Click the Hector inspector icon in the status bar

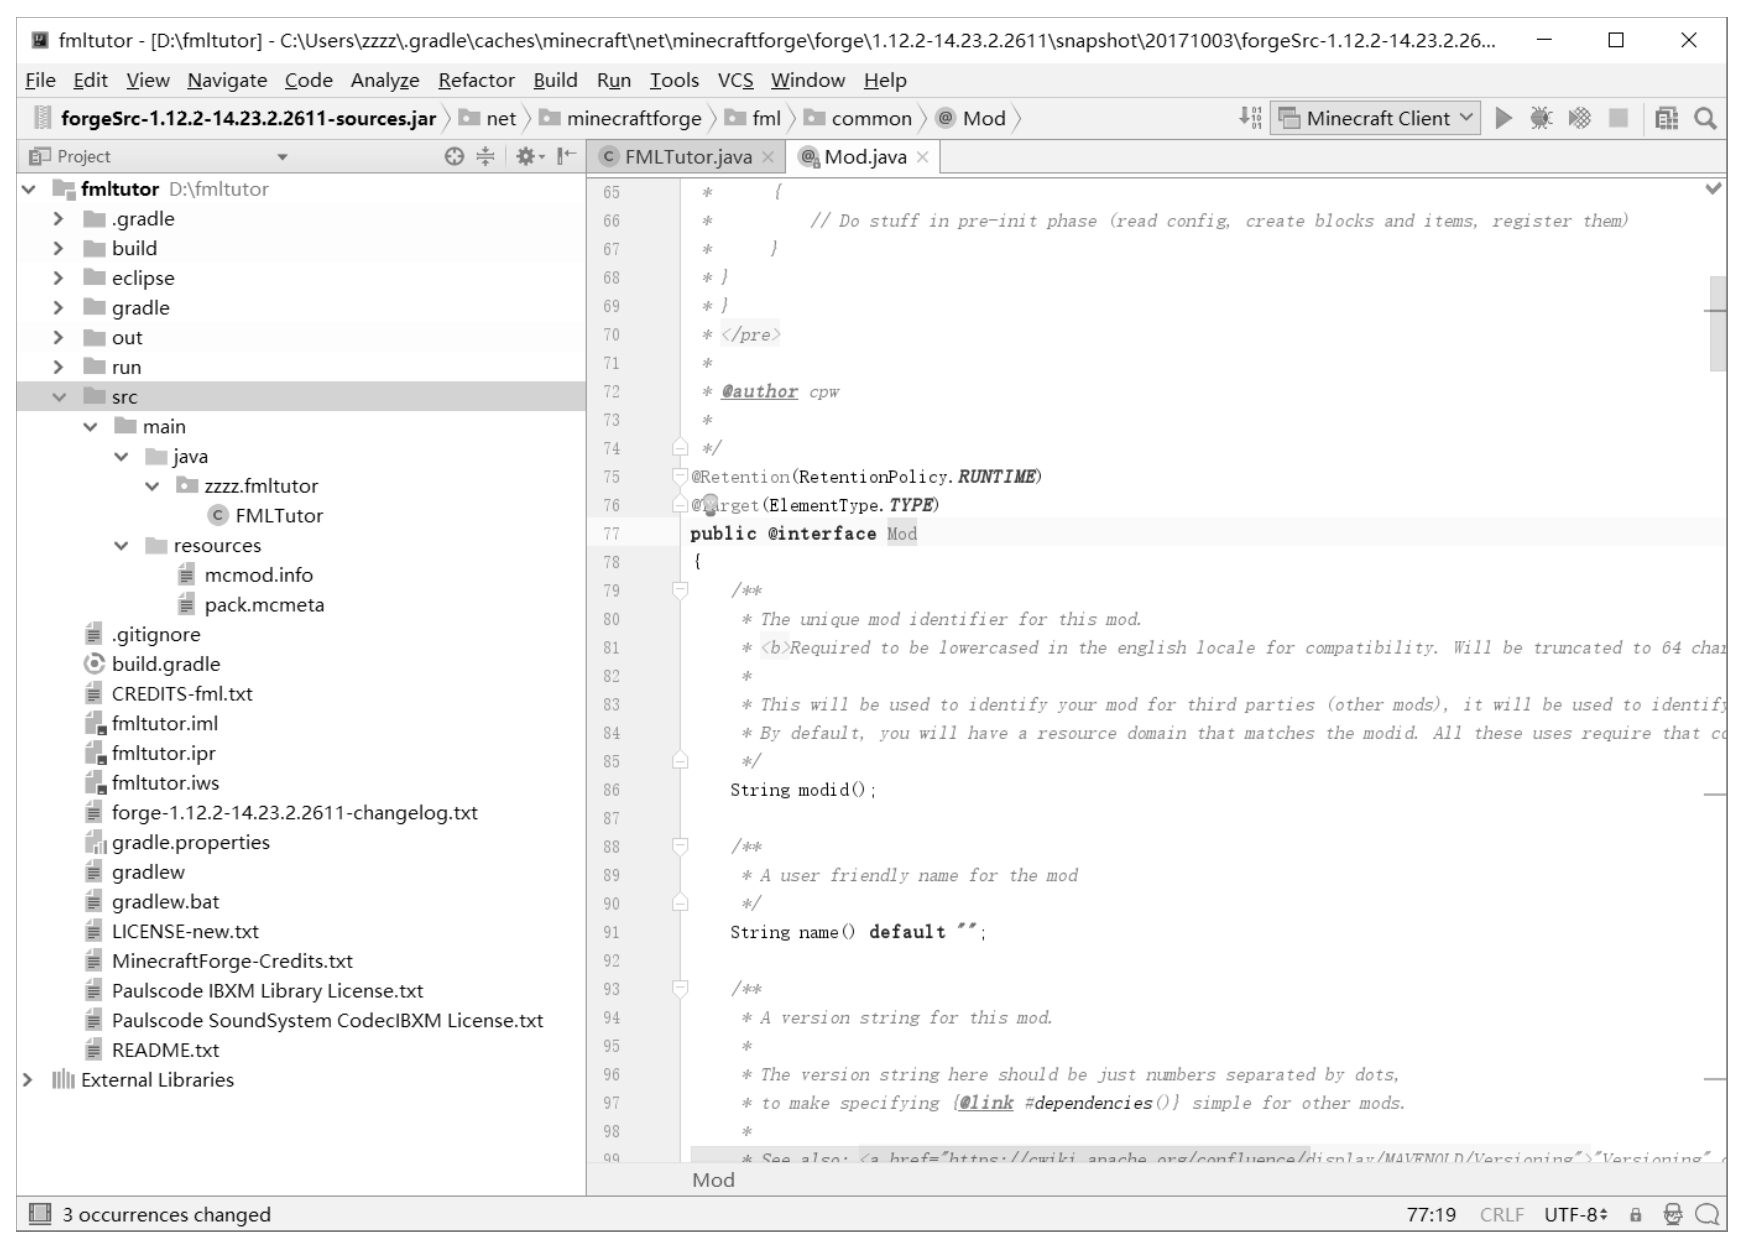coord(1673,1215)
